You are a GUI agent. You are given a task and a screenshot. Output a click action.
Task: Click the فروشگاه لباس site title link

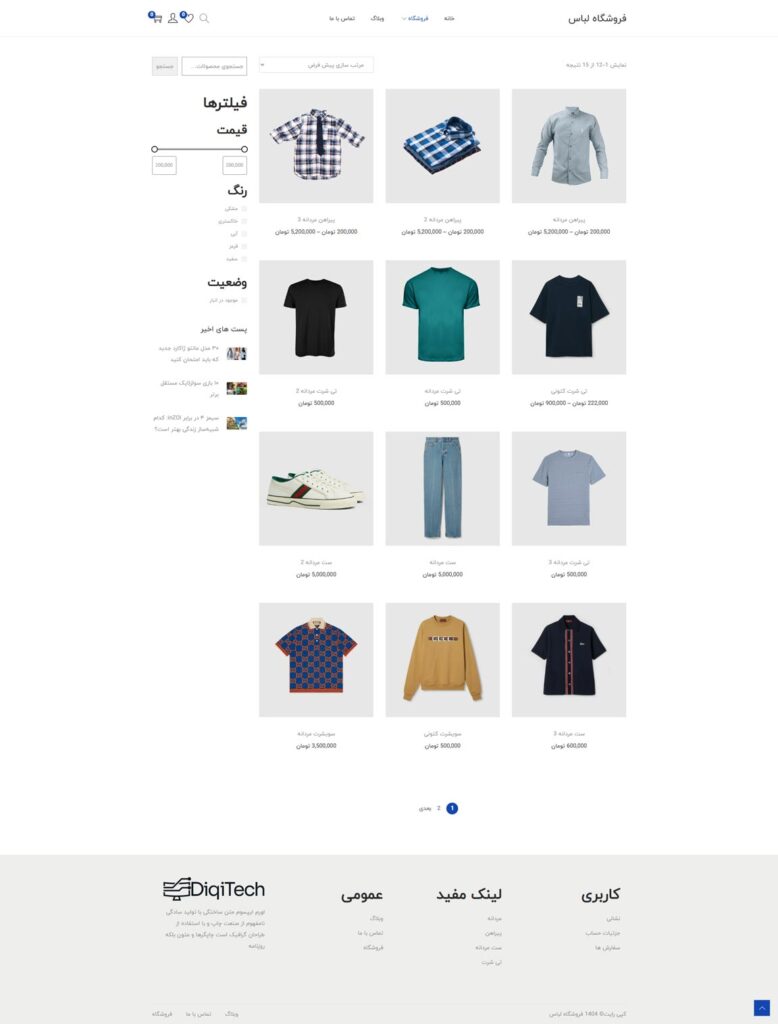[597, 18]
